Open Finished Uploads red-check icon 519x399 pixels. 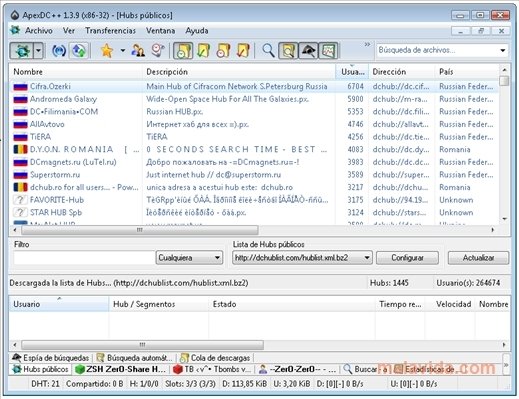pos(243,51)
